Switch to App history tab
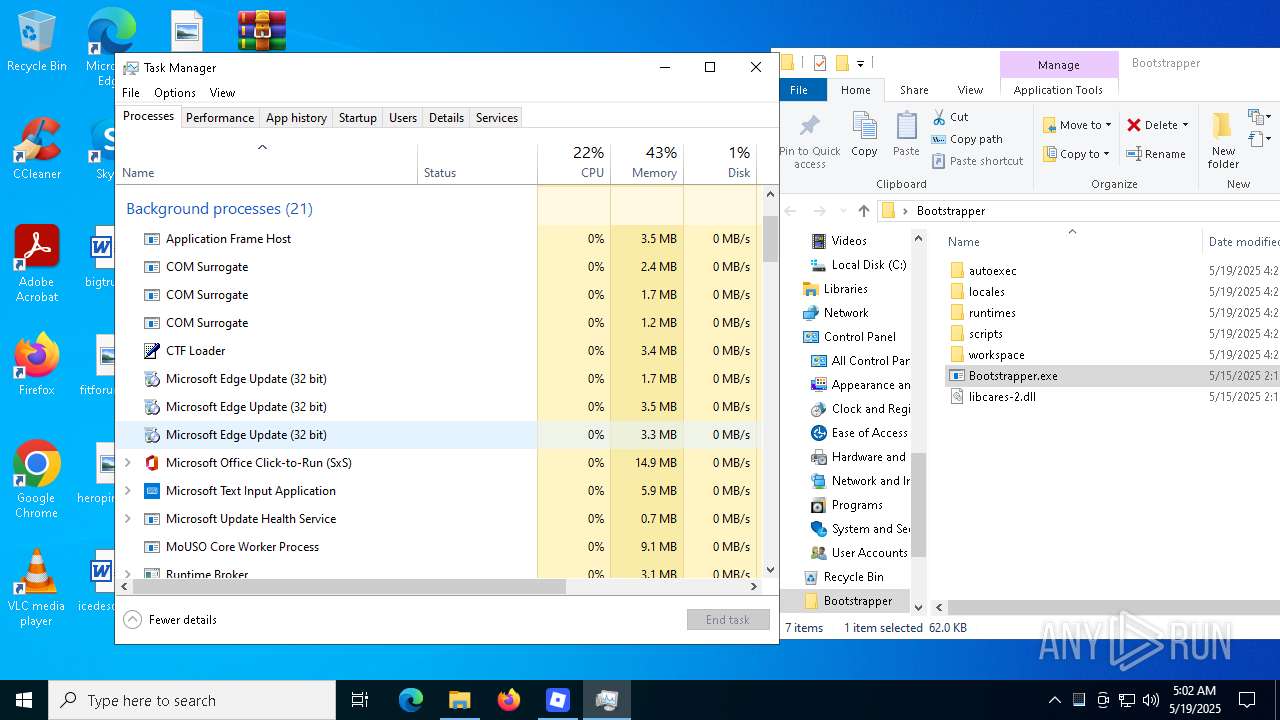1280x720 pixels. click(x=296, y=118)
